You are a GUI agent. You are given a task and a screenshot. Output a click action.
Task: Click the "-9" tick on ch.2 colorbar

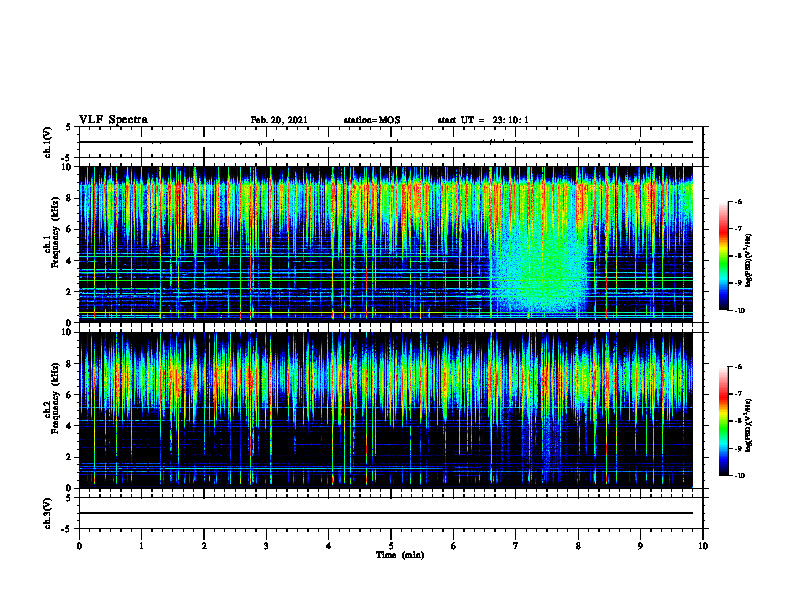coord(738,448)
